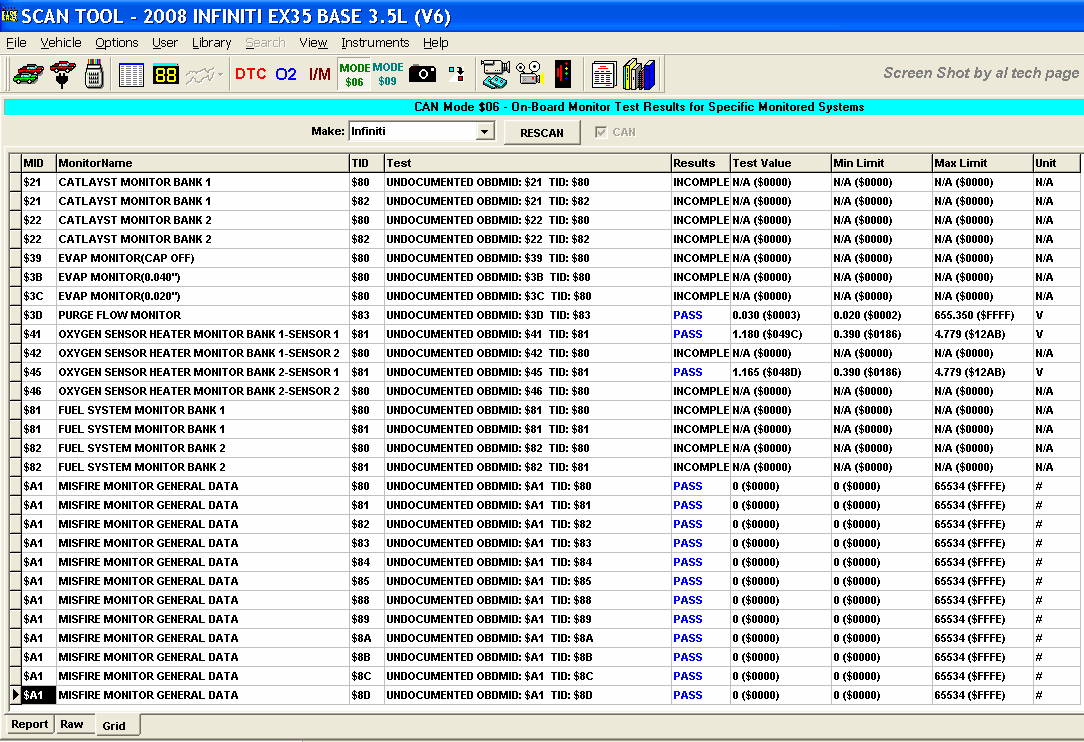Open the View menu
The image size is (1084, 742).
[313, 43]
